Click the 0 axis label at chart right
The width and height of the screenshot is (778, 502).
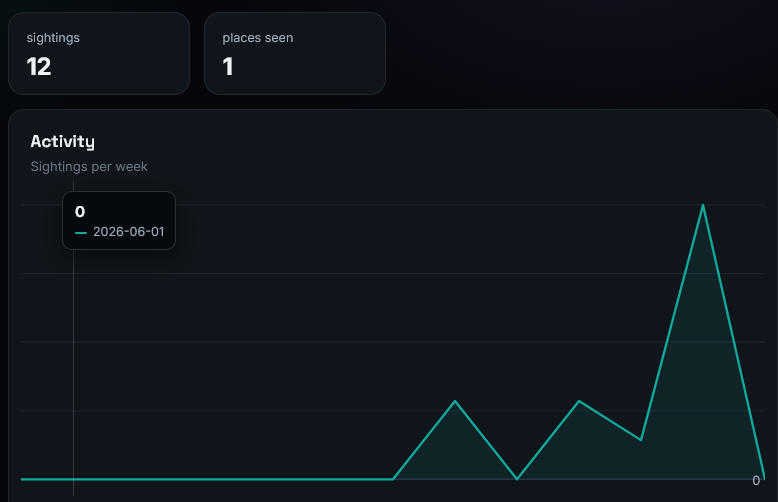coord(756,481)
